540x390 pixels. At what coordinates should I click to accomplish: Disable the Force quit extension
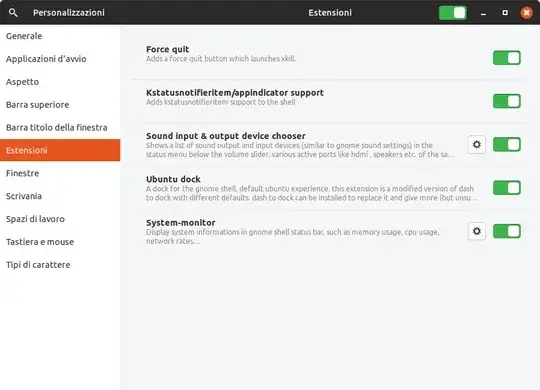click(507, 58)
